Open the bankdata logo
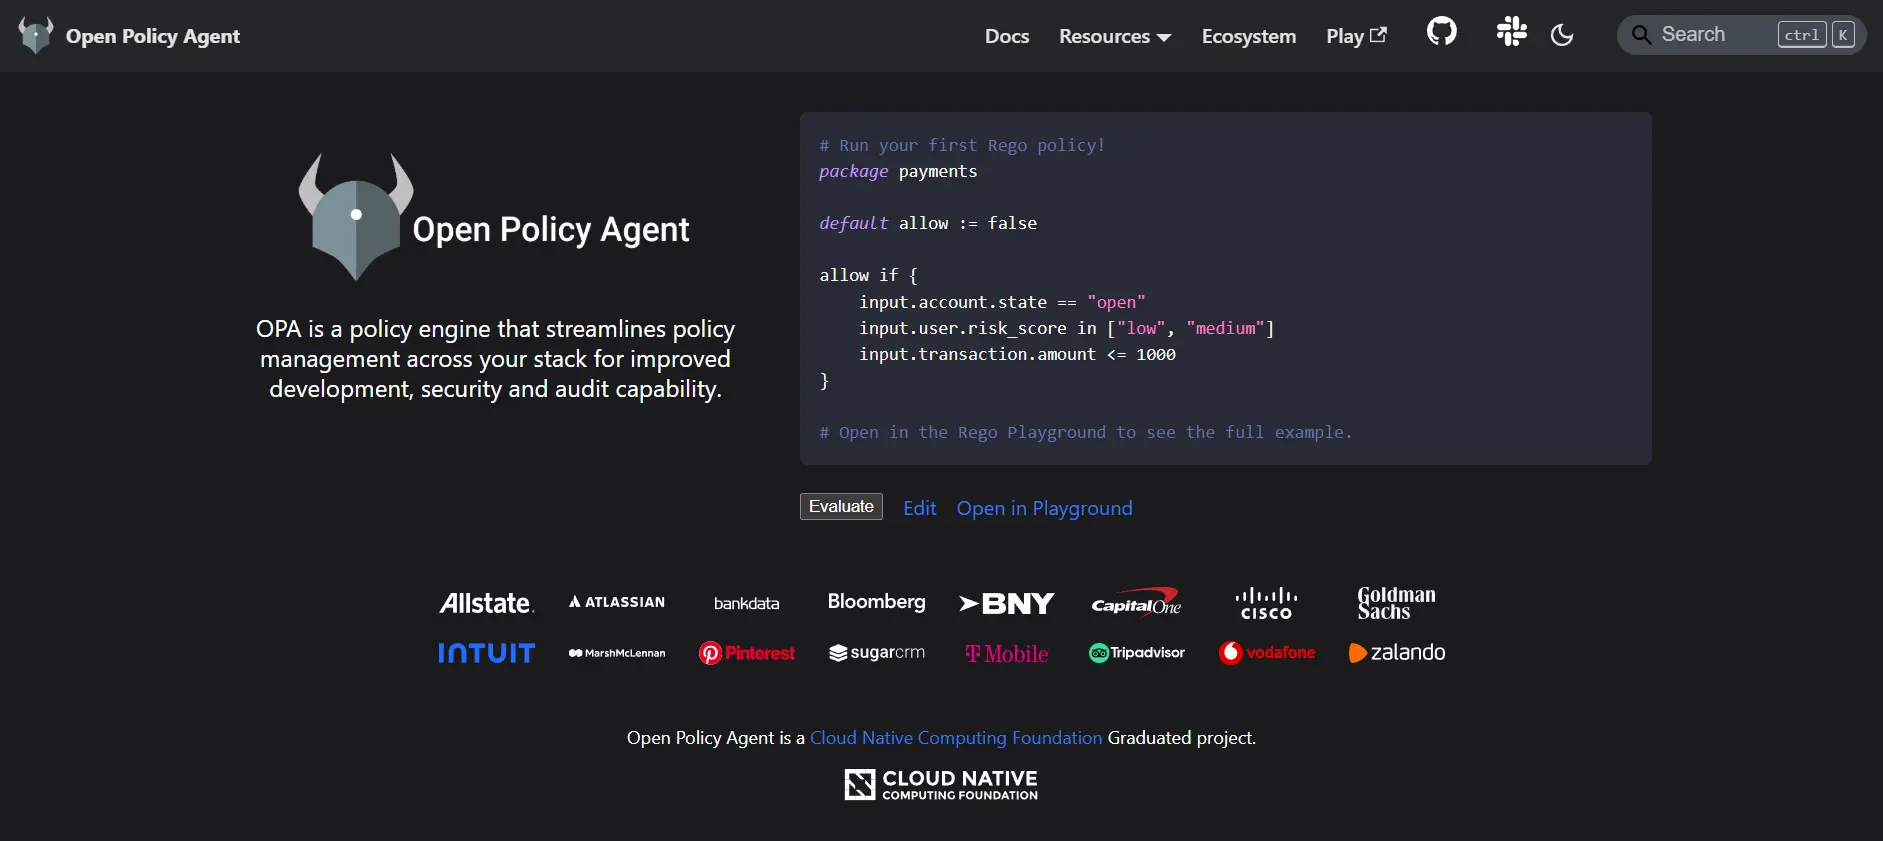 coord(746,603)
